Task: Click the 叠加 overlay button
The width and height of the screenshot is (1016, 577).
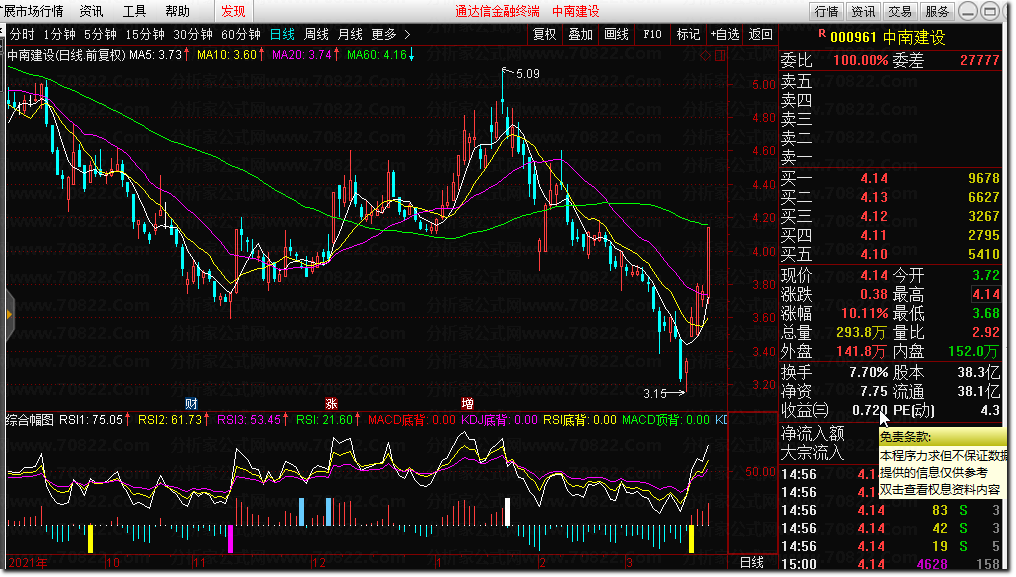Action: (x=581, y=34)
